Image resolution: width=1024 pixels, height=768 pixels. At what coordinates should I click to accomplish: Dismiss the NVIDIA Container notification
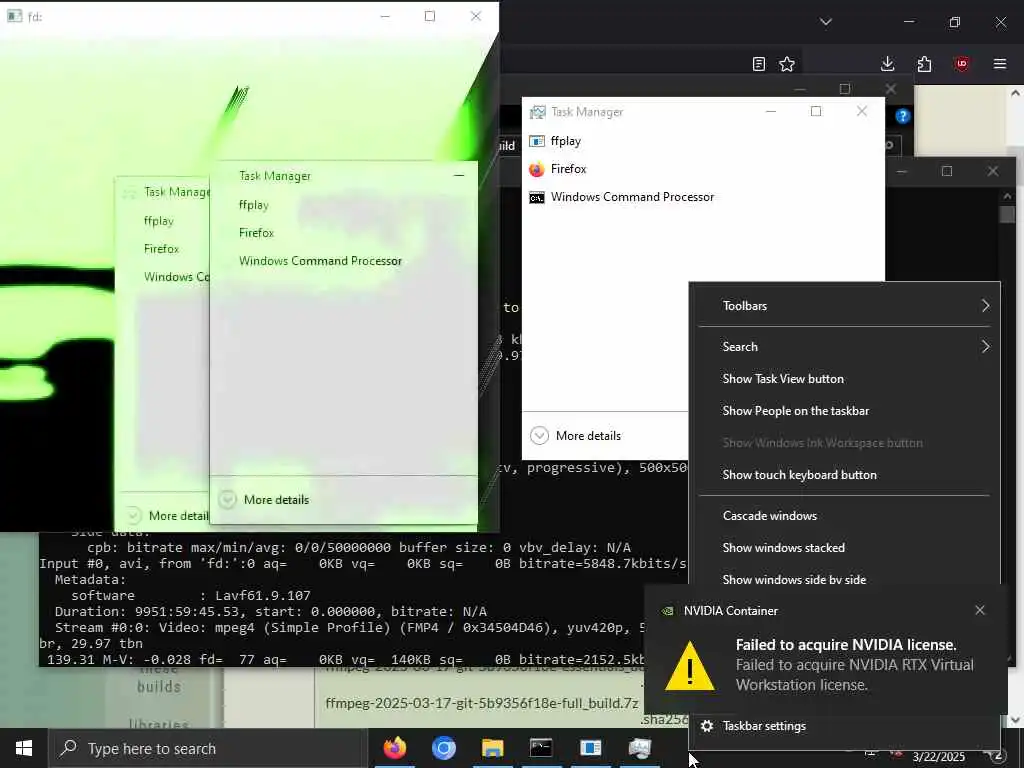pyautogui.click(x=980, y=610)
